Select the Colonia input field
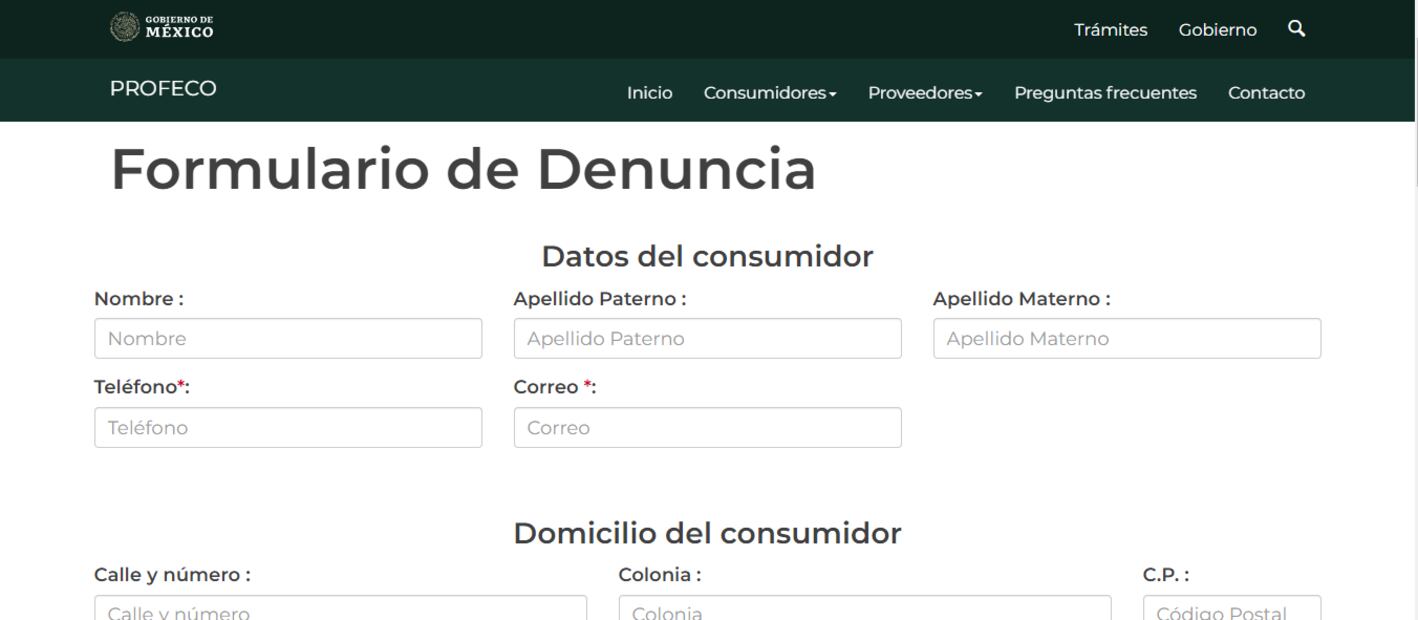Screen dimensions: 1418x620 [x=864, y=609]
